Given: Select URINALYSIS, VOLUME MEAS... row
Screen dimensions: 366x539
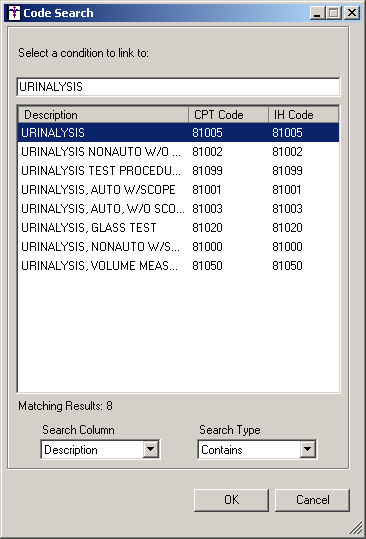Looking at the screenshot, I should (x=178, y=266).
